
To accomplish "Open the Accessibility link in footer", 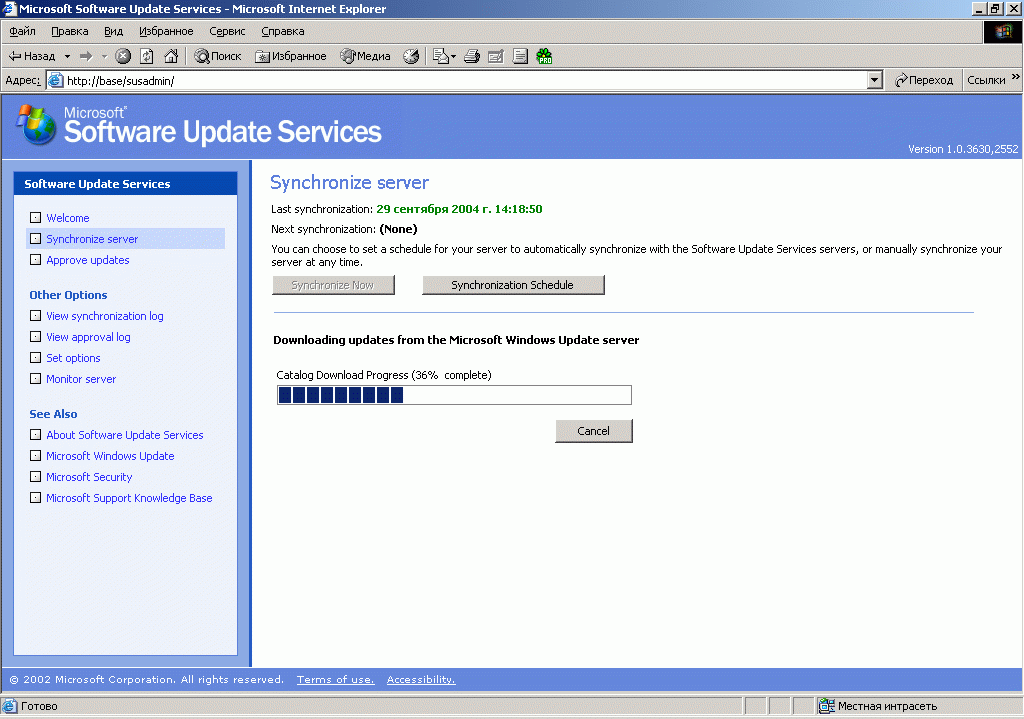I will pos(421,679).
